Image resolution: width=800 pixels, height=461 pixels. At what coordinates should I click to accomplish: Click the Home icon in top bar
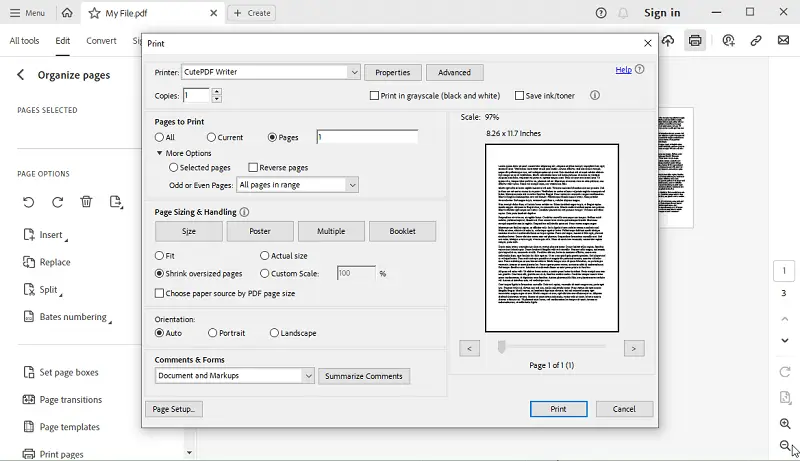(66, 13)
